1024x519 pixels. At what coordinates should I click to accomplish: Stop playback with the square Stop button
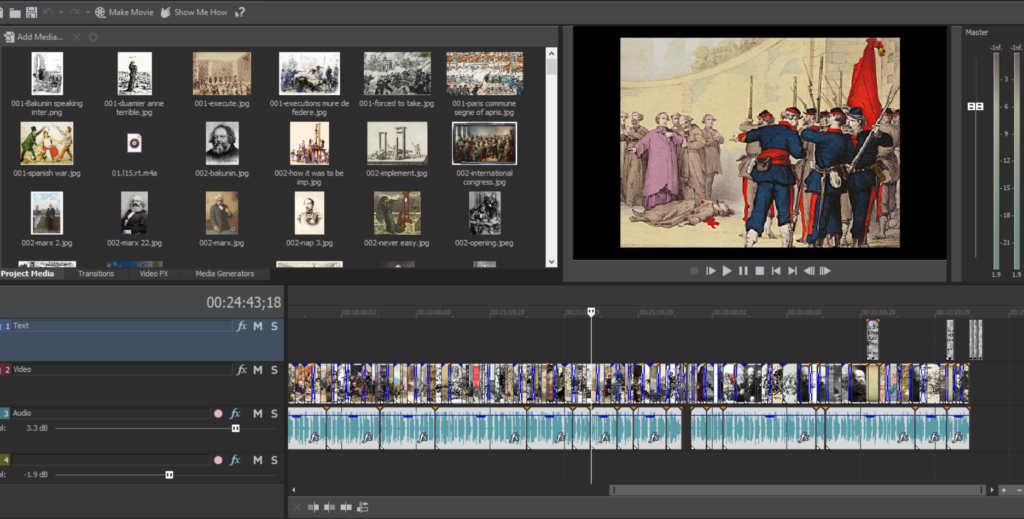[x=760, y=271]
